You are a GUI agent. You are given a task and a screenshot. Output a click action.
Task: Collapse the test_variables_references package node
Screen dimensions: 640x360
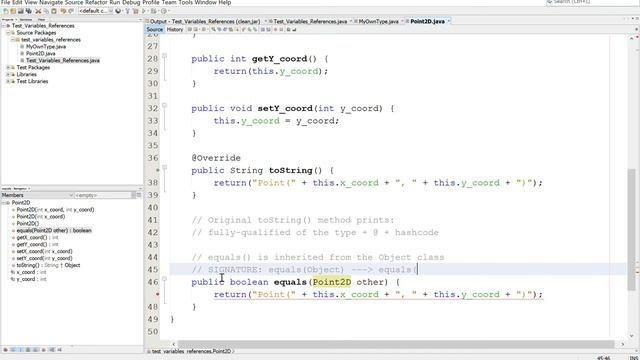click(13, 40)
